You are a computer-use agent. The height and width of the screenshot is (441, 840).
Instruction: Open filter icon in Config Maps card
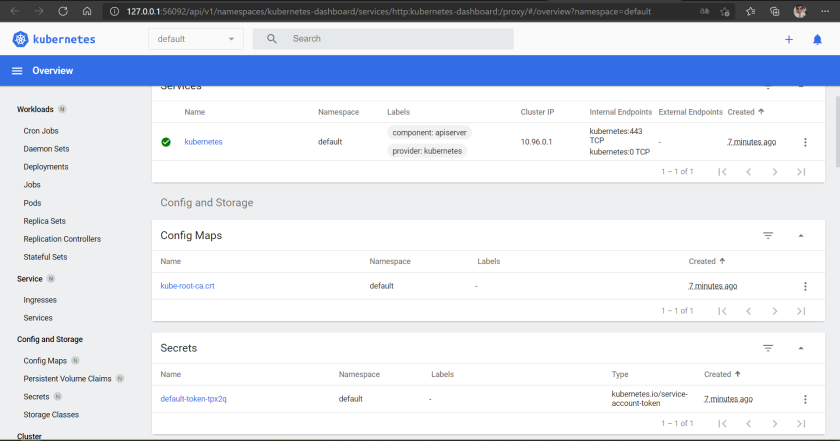[768, 235]
